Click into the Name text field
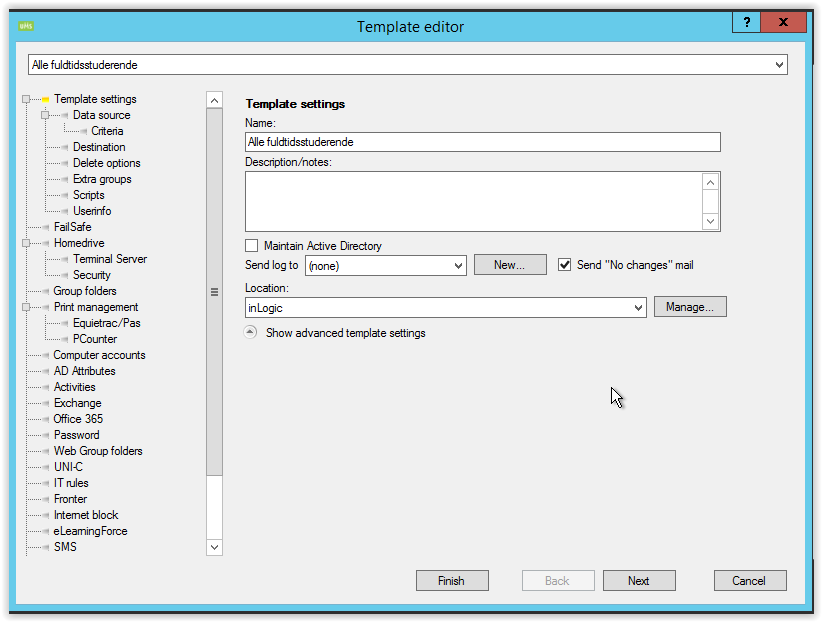This screenshot has height=622, width=822. pyautogui.click(x=482, y=142)
